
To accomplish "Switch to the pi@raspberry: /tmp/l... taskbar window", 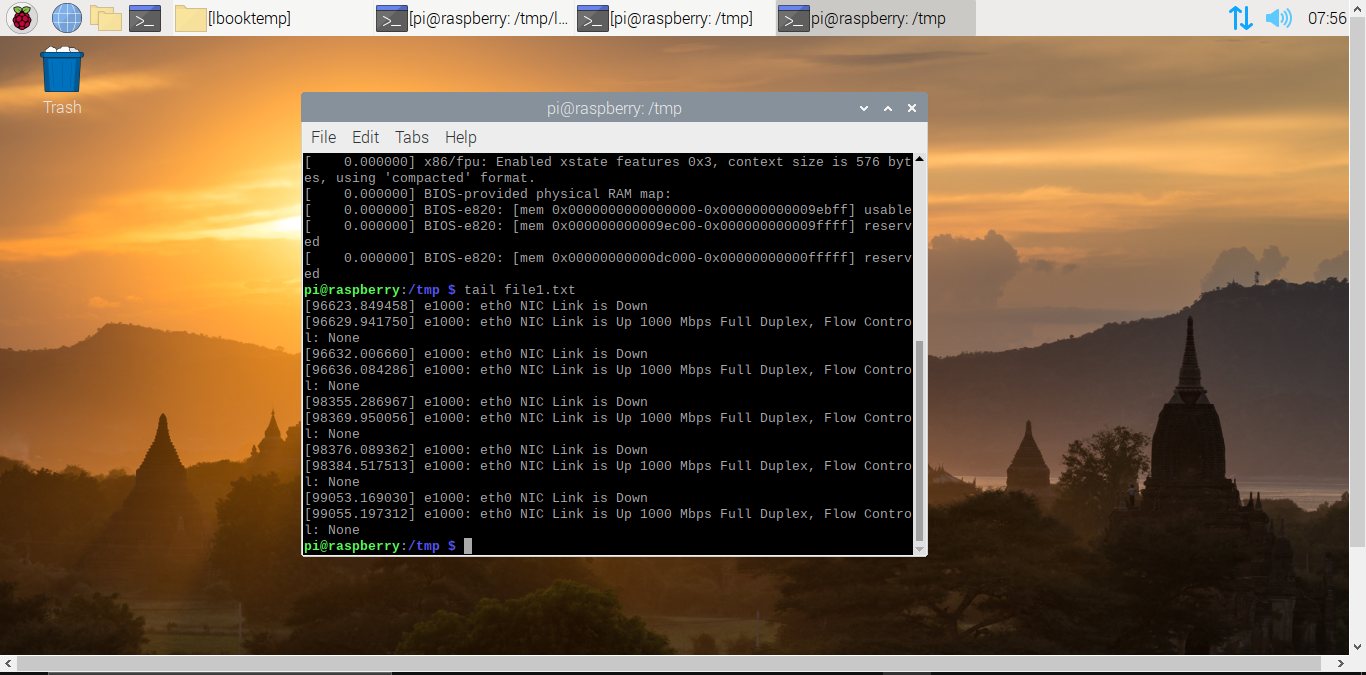I will click(x=473, y=18).
